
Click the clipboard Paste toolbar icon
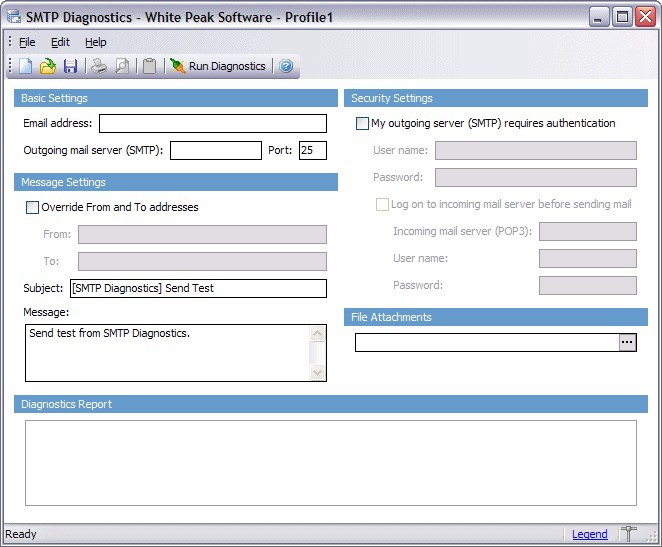[x=149, y=66]
